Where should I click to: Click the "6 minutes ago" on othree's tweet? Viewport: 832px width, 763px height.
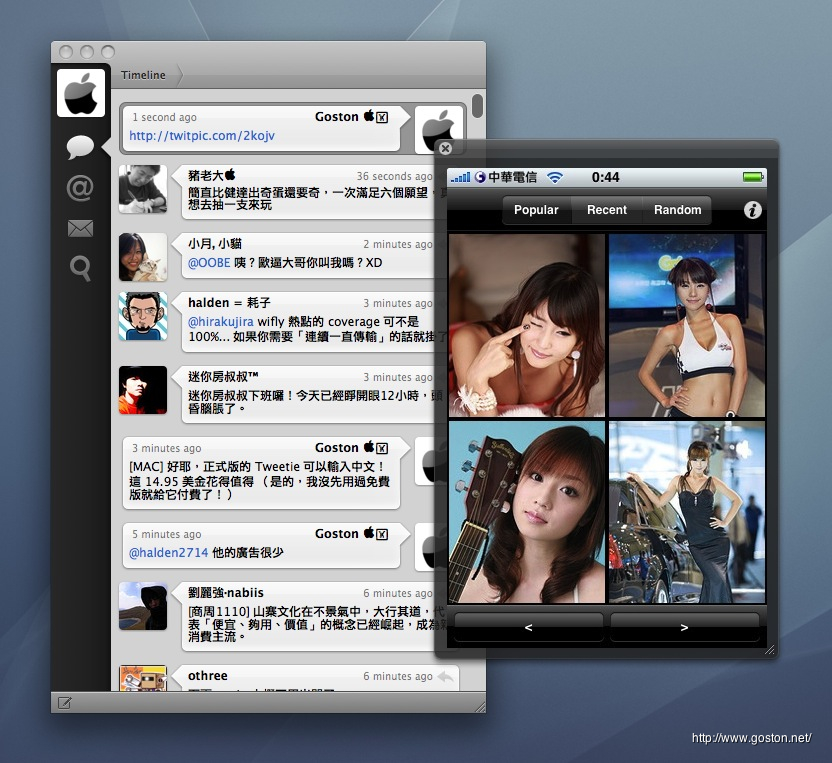click(x=398, y=677)
